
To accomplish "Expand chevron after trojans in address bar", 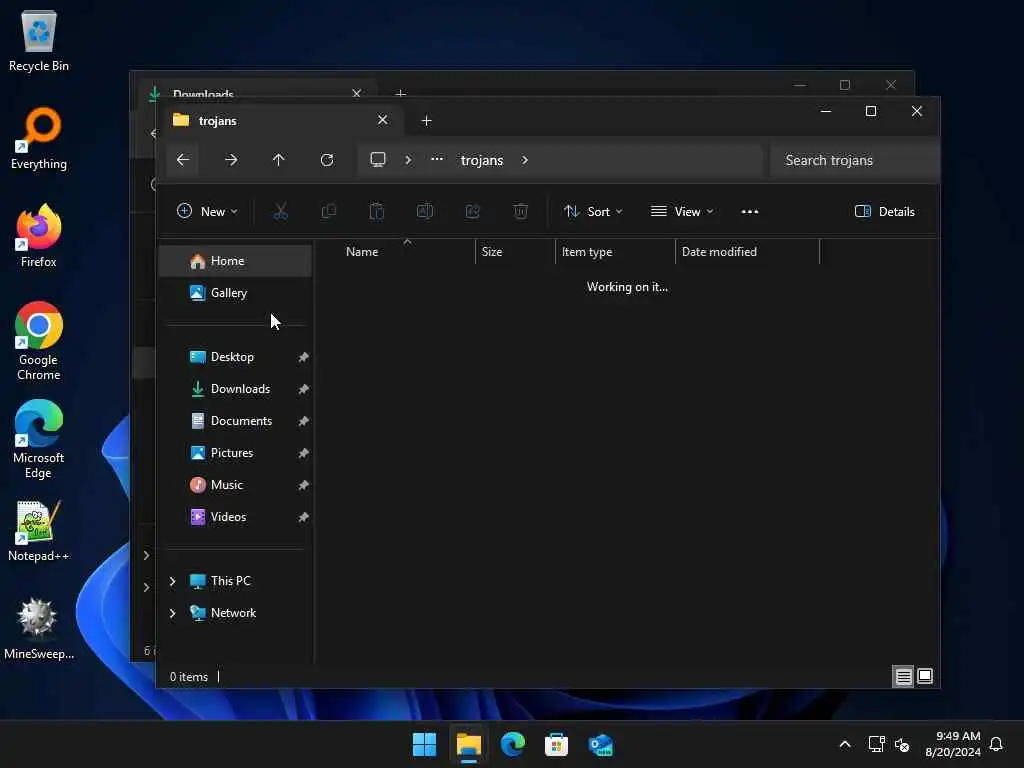I will 525,160.
